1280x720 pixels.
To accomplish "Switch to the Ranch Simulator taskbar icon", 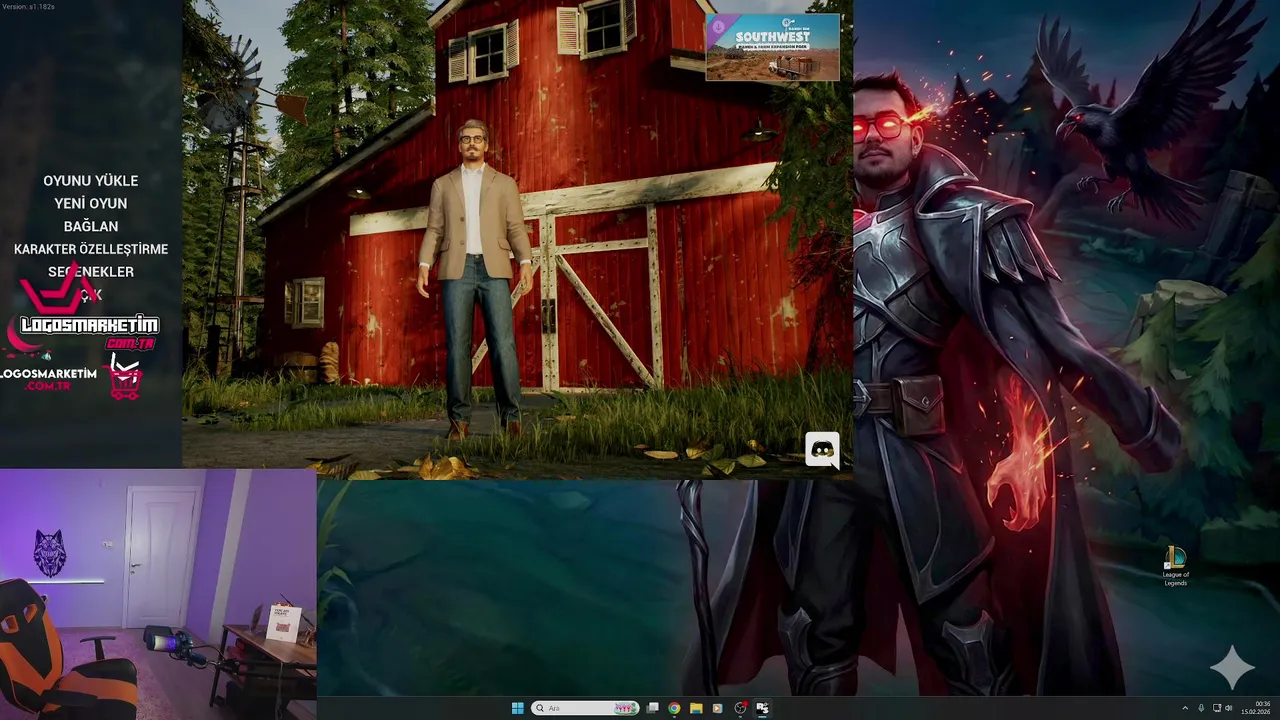I will [762, 708].
